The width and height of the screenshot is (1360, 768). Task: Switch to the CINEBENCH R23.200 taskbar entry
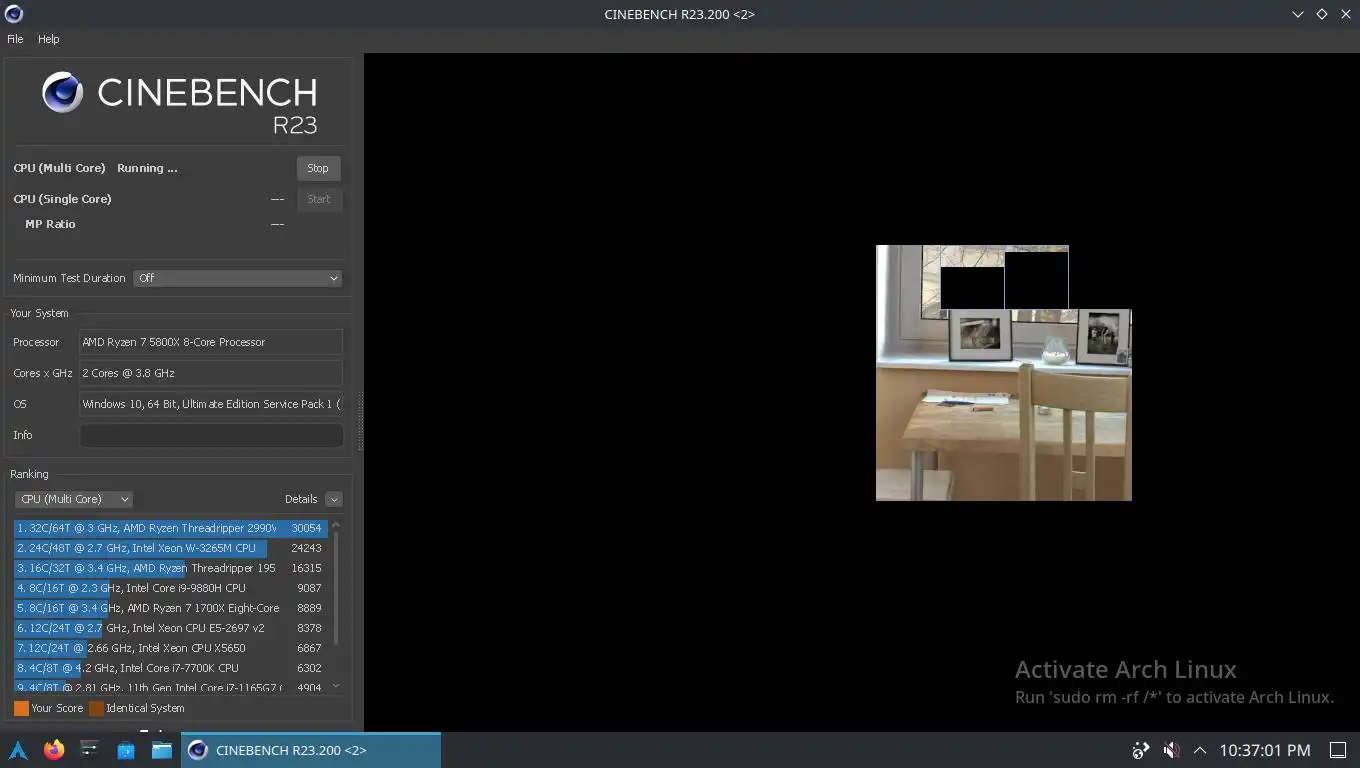[311, 750]
